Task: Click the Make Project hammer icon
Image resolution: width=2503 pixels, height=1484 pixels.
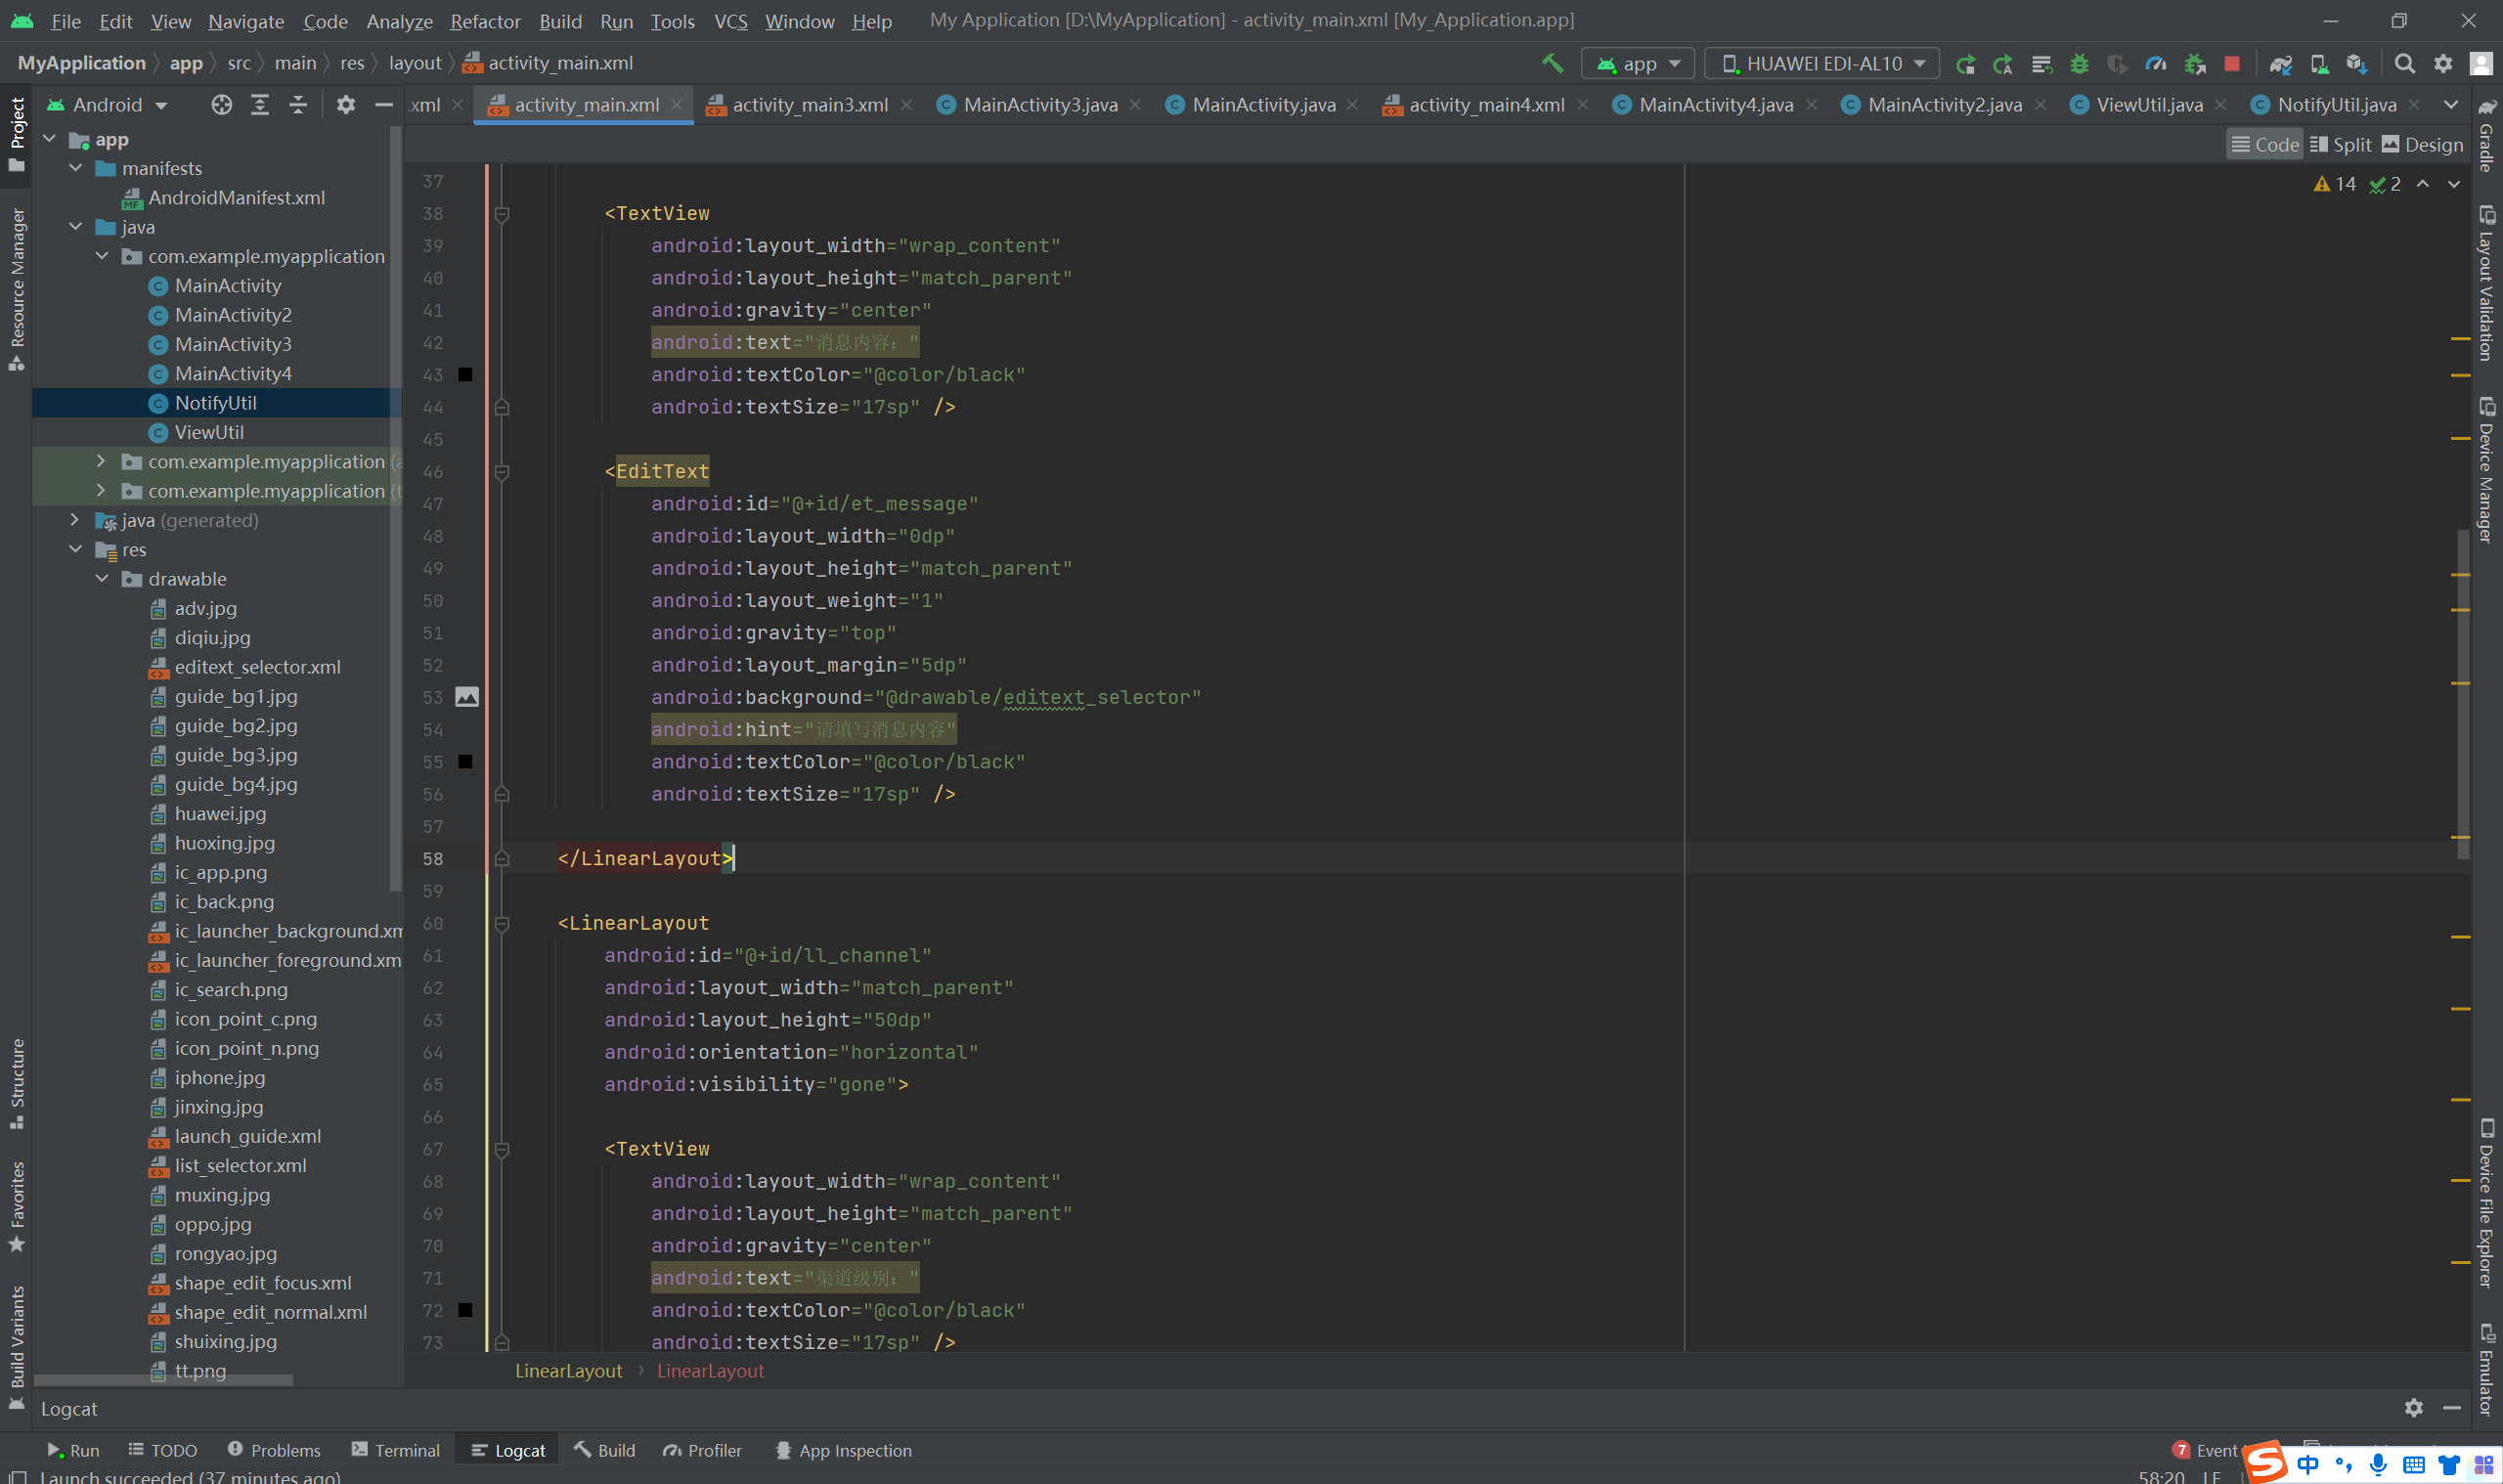Action: point(1552,63)
